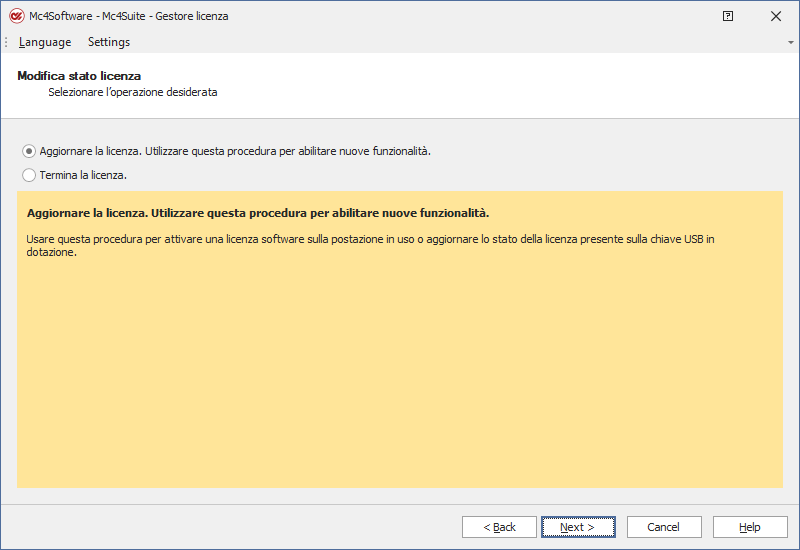
Task: Proceed with the Next button
Action: (x=577, y=527)
